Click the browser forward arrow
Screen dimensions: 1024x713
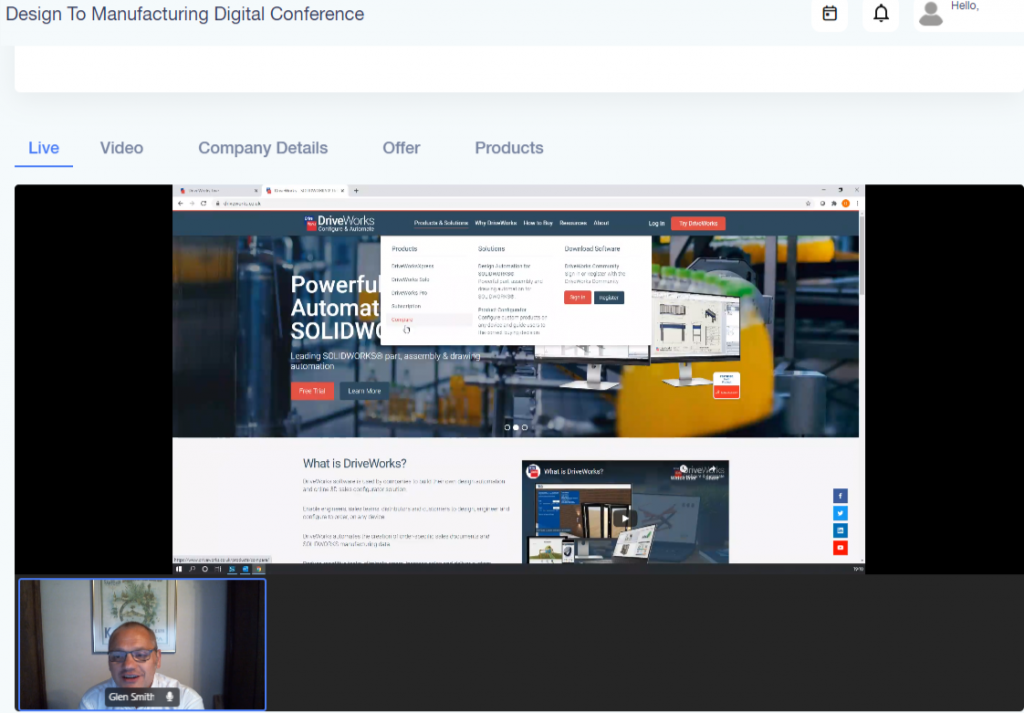pos(192,204)
